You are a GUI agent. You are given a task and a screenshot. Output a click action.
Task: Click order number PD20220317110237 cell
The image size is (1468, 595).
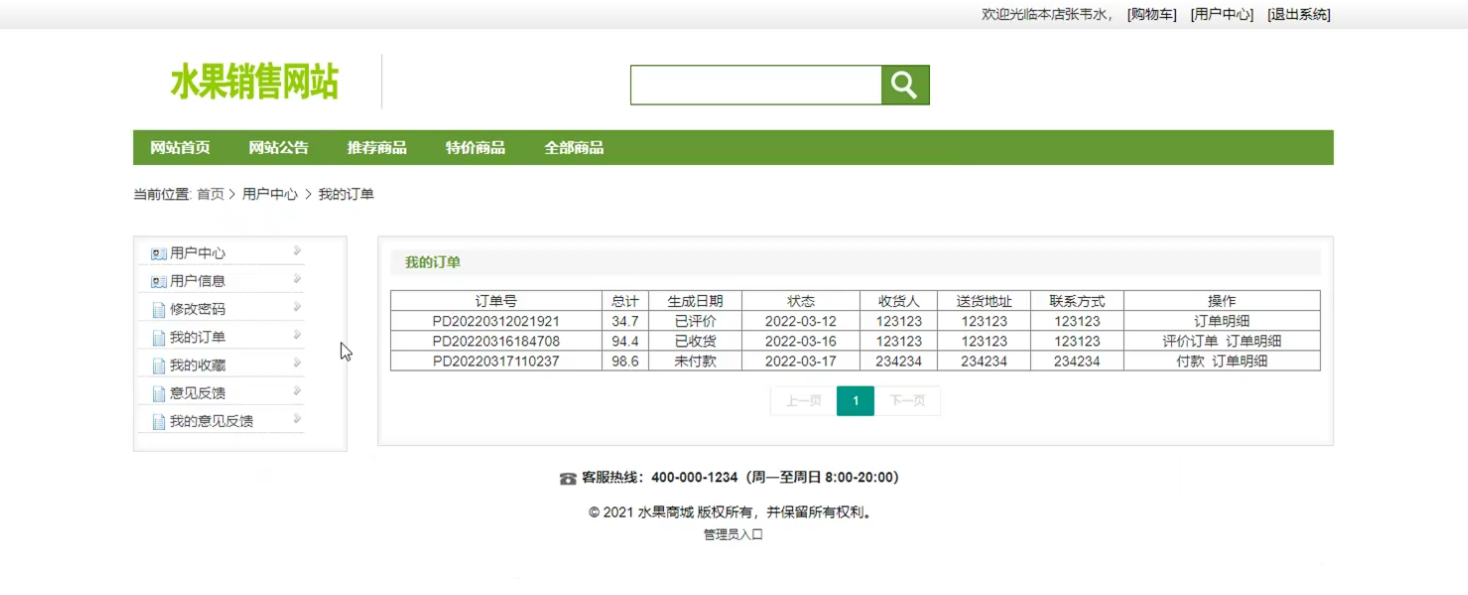(x=496, y=362)
